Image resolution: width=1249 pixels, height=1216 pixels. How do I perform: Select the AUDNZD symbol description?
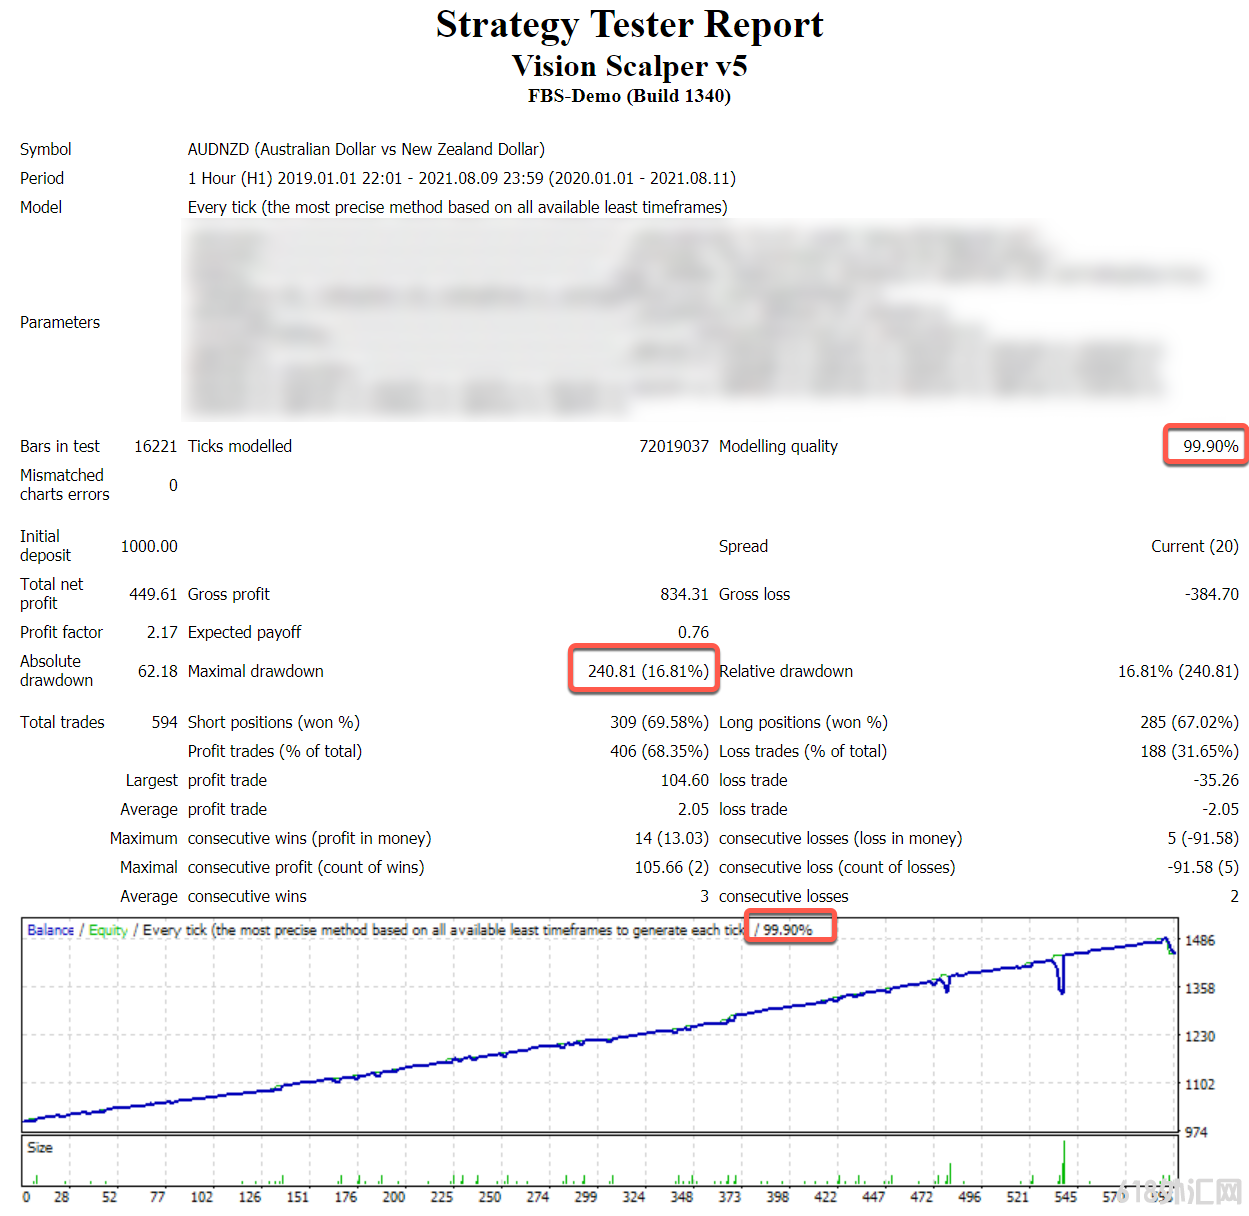pos(366,149)
